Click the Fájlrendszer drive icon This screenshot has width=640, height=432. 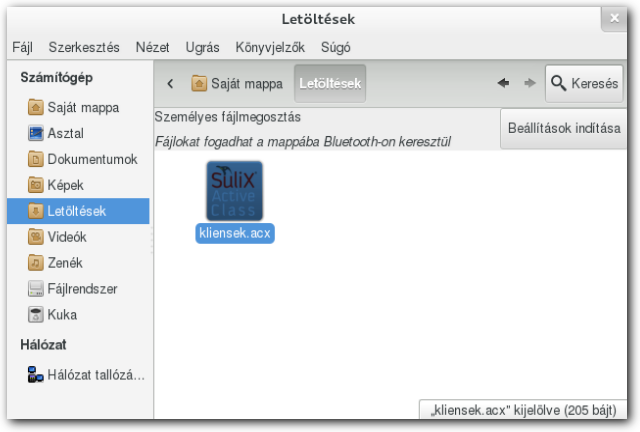click(36, 289)
